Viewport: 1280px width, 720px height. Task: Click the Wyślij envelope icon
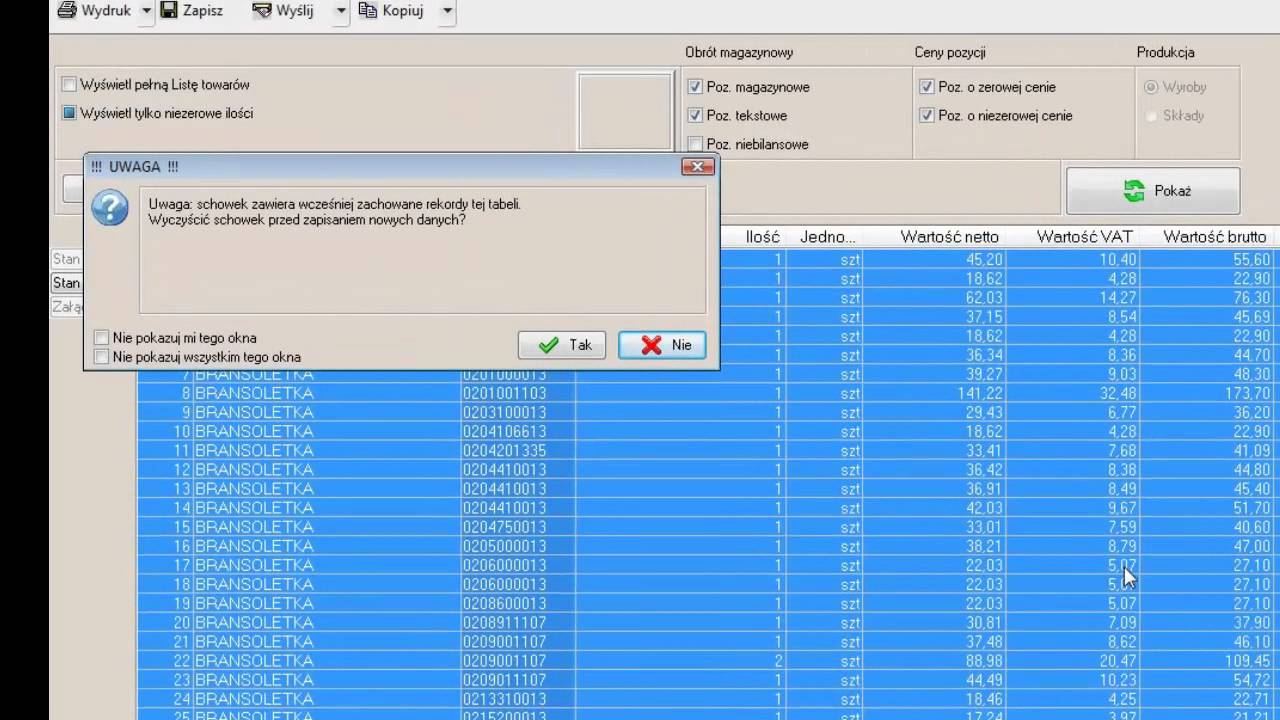click(263, 11)
